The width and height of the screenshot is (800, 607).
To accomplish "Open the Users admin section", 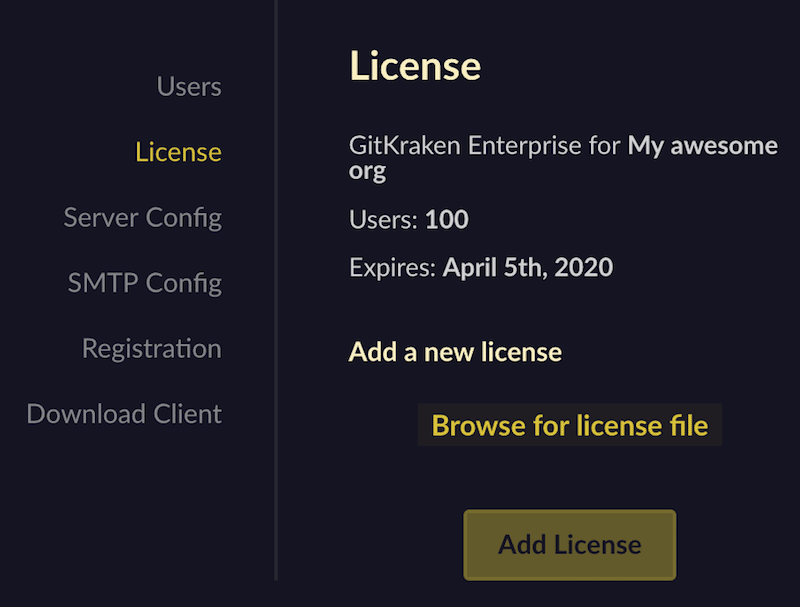I will 189,87.
